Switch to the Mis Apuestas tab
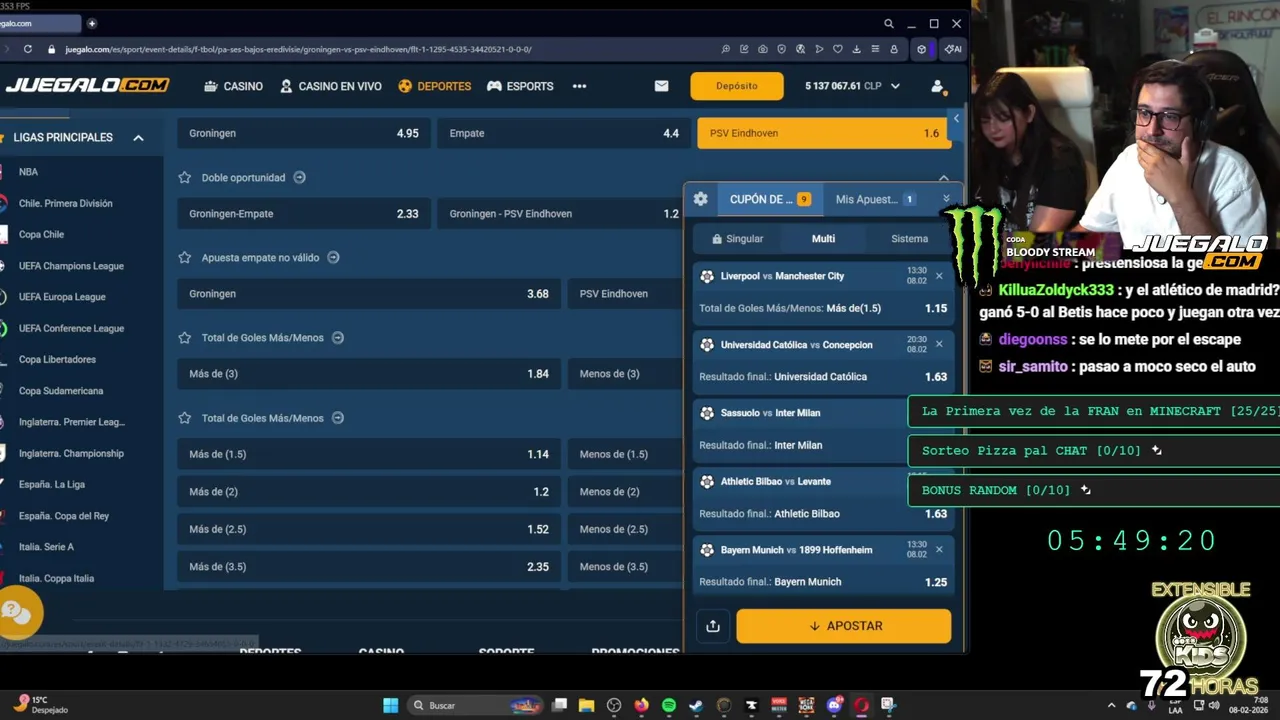 pos(875,199)
